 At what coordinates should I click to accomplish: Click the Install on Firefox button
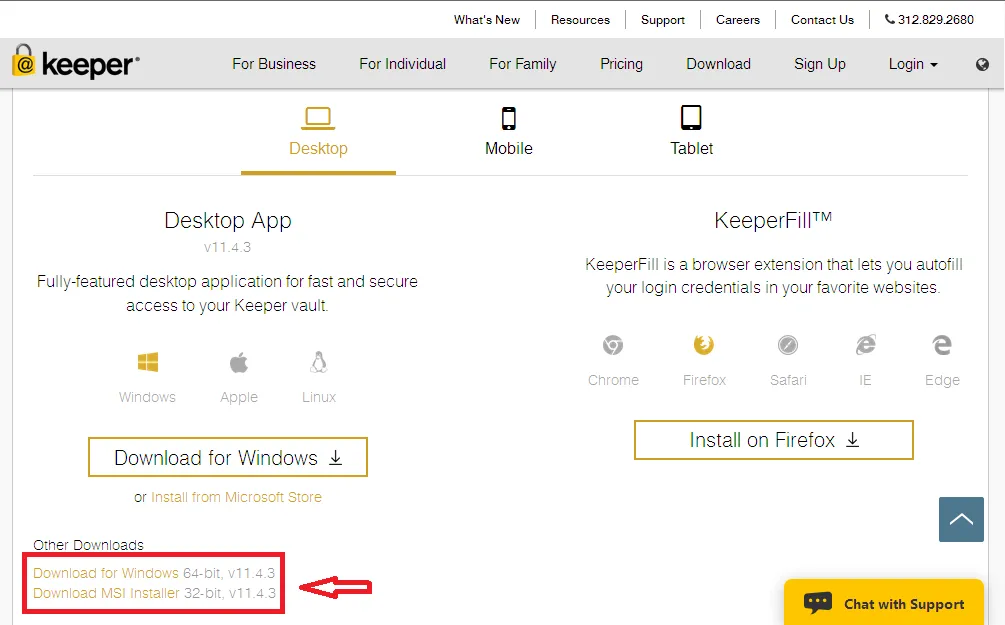[x=774, y=440]
